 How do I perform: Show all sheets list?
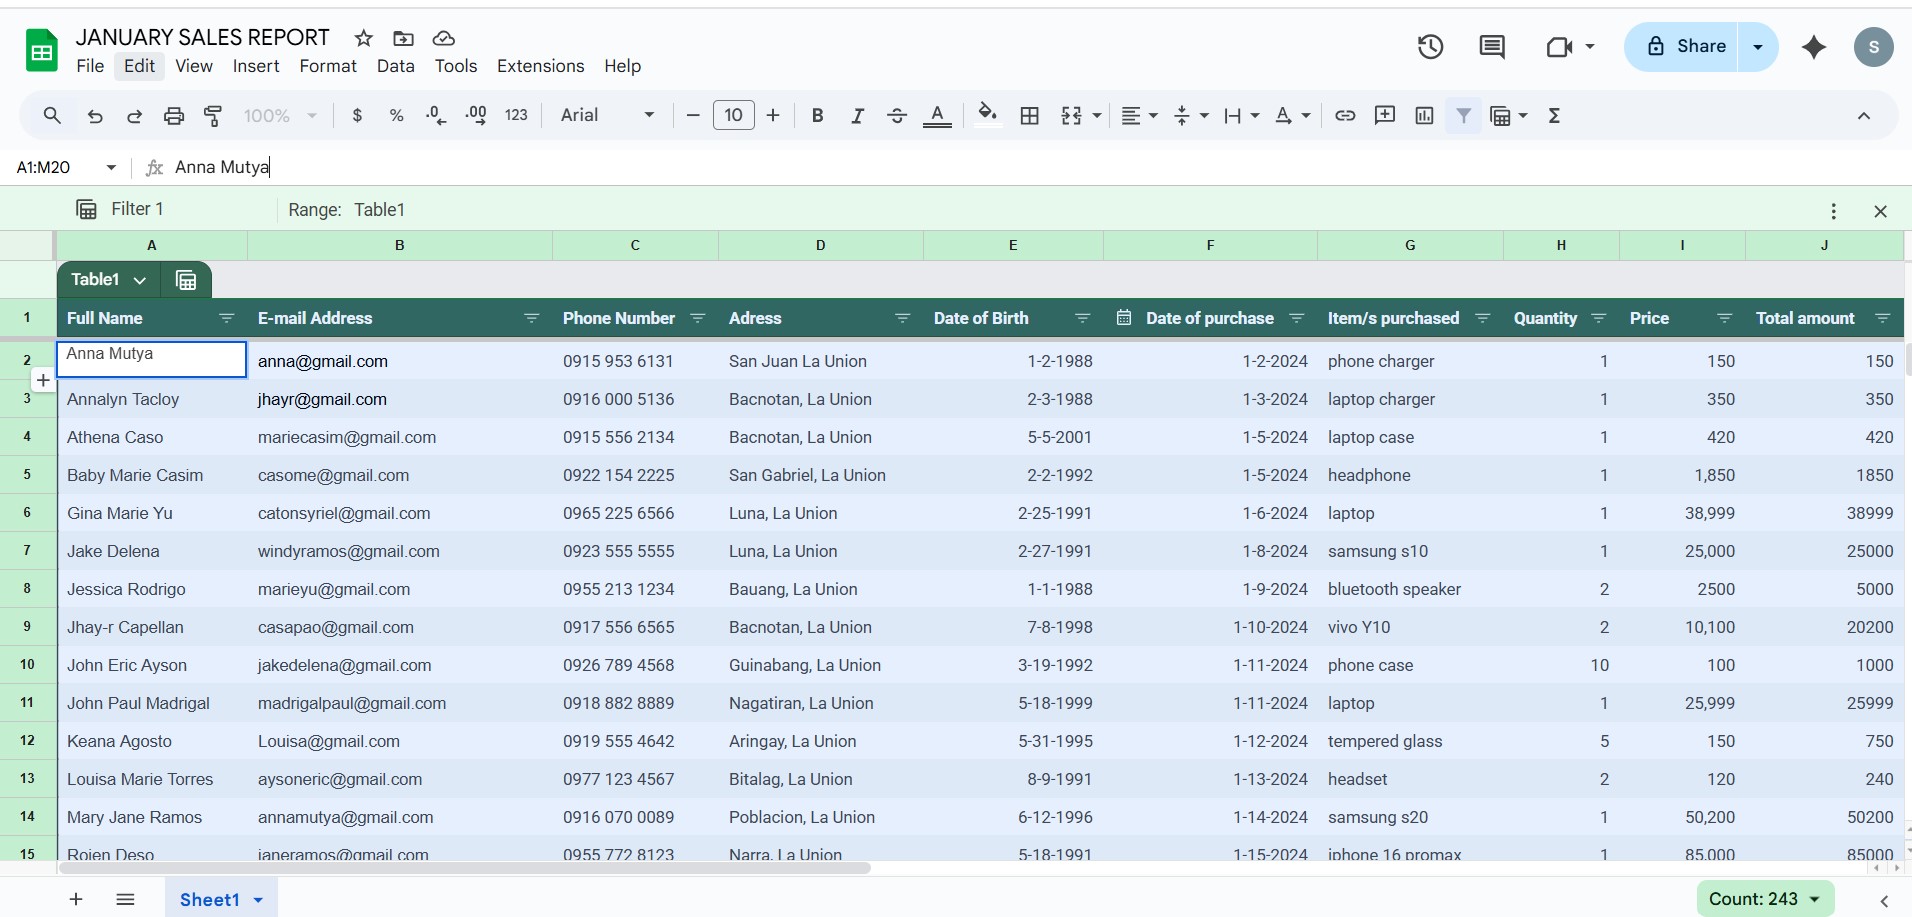(125, 899)
